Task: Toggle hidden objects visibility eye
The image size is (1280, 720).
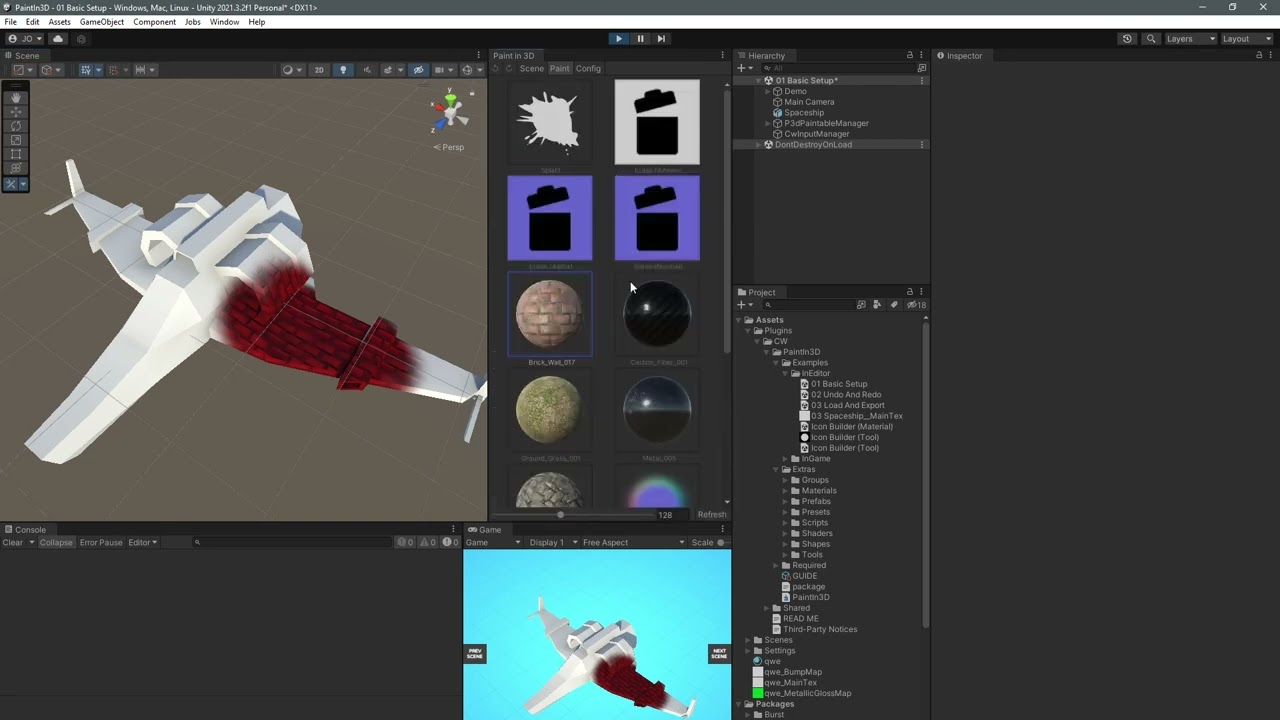Action: (418, 70)
